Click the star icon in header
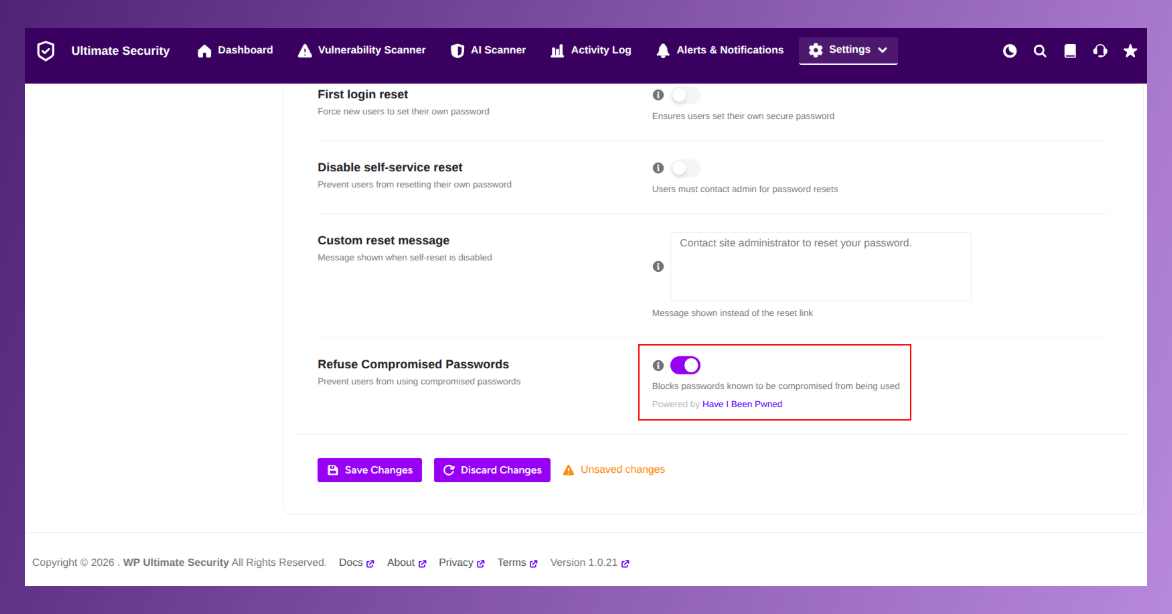Viewport: 1172px width, 614px height. (x=1130, y=51)
